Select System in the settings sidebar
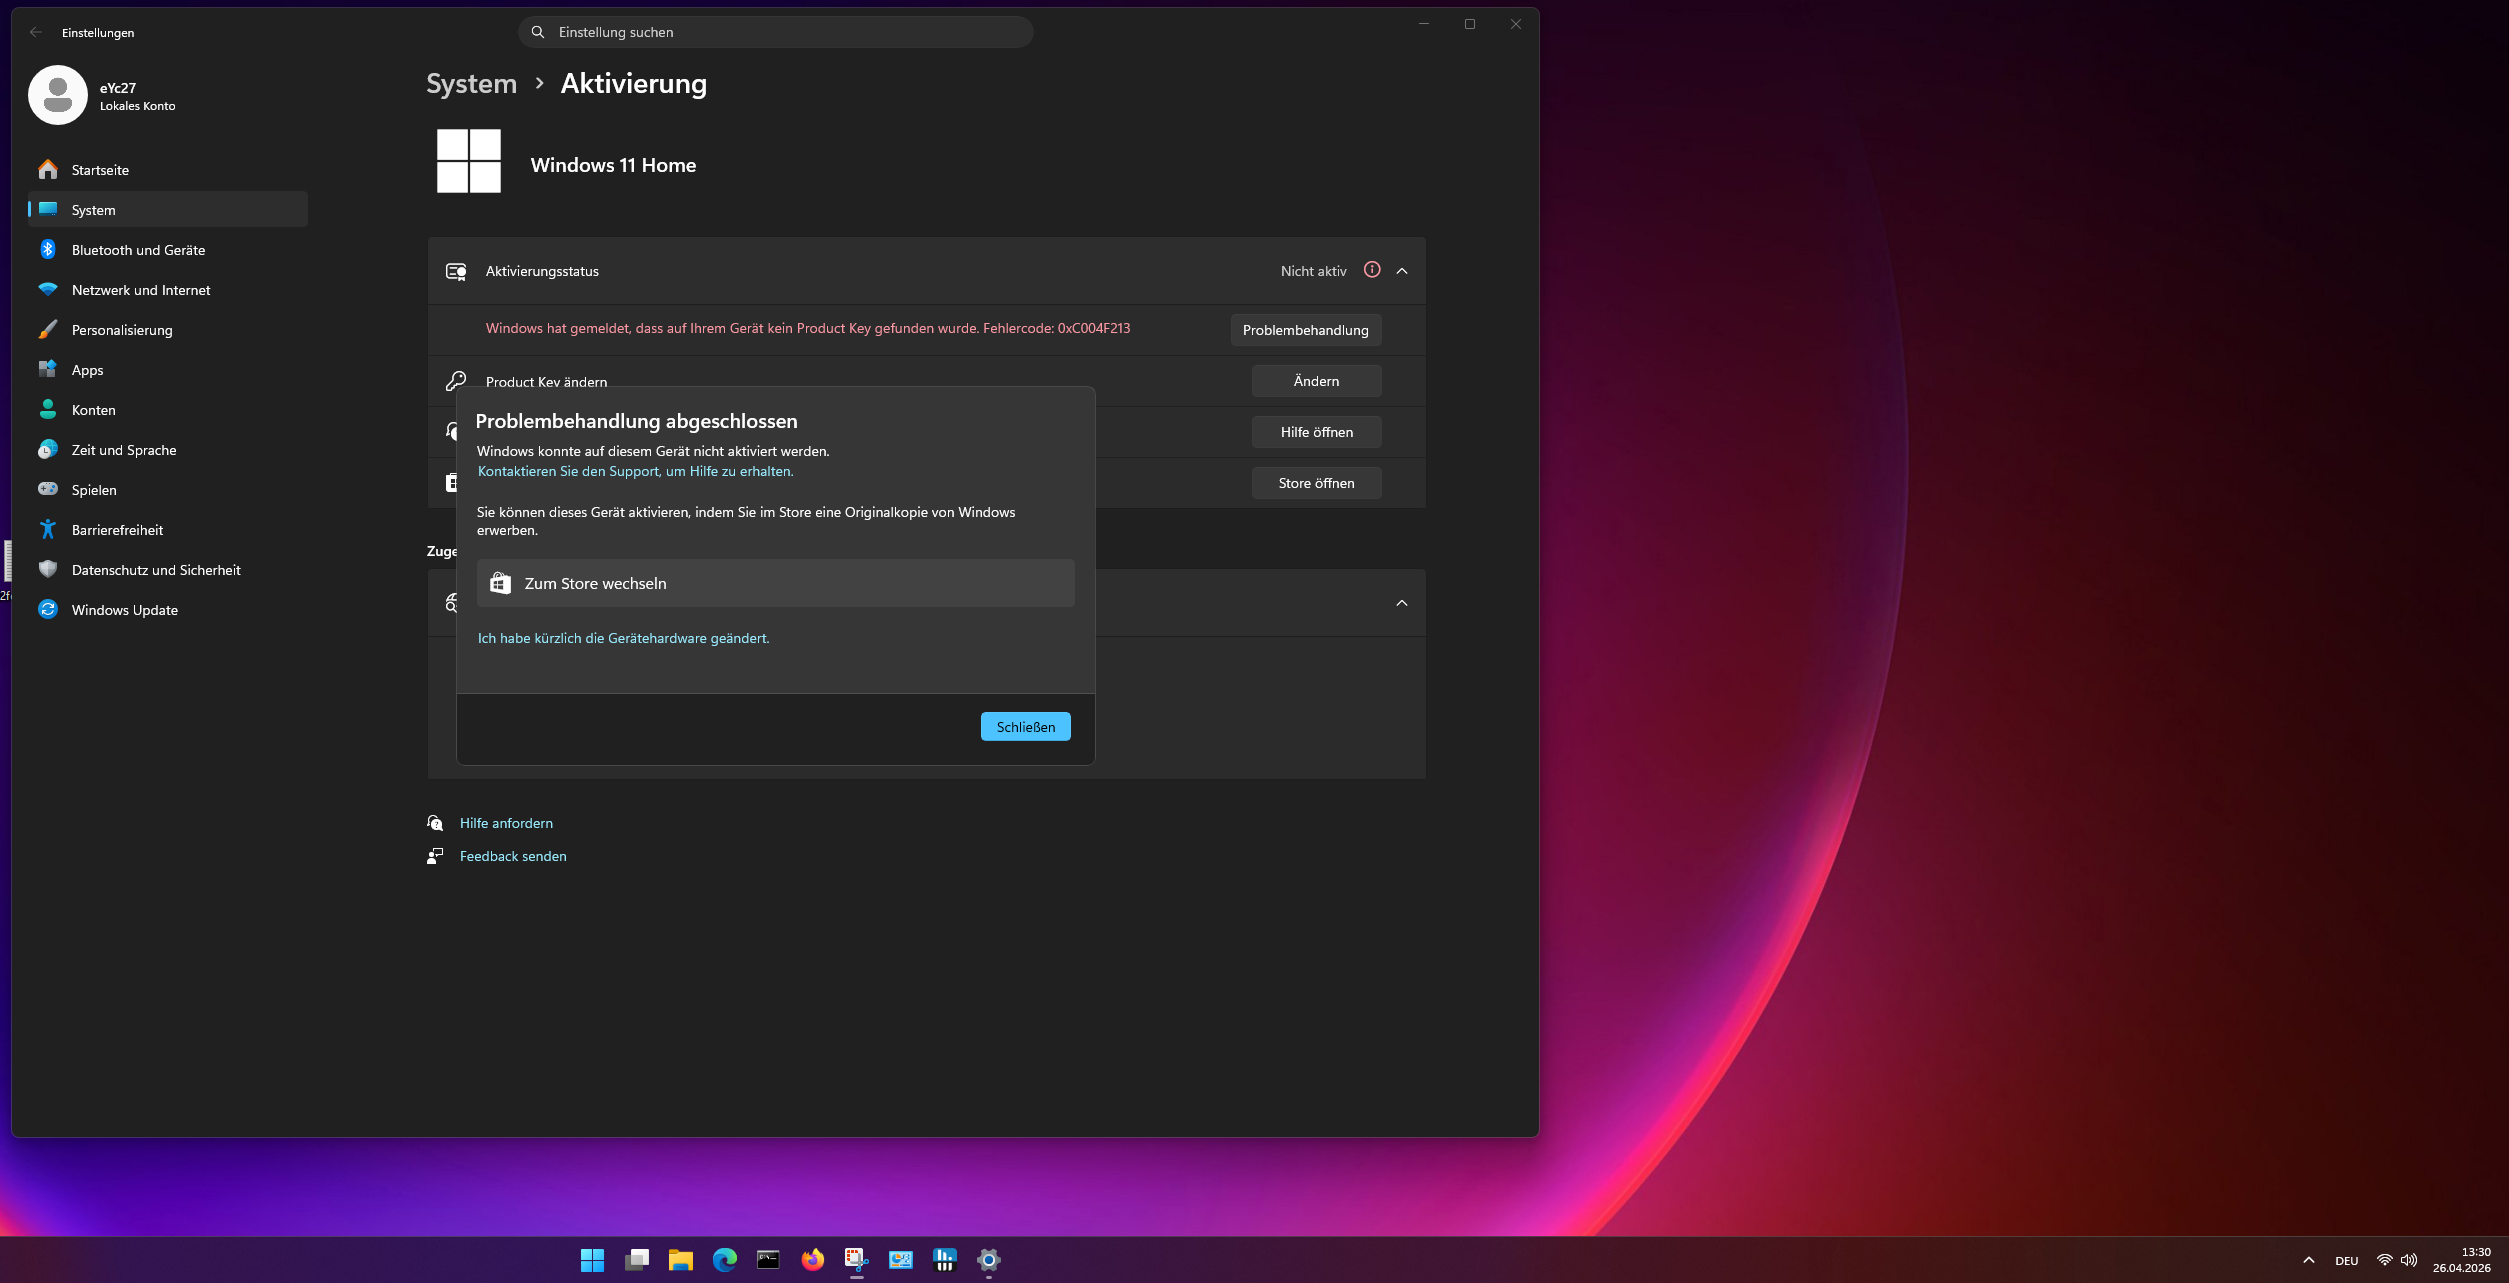 [x=168, y=210]
